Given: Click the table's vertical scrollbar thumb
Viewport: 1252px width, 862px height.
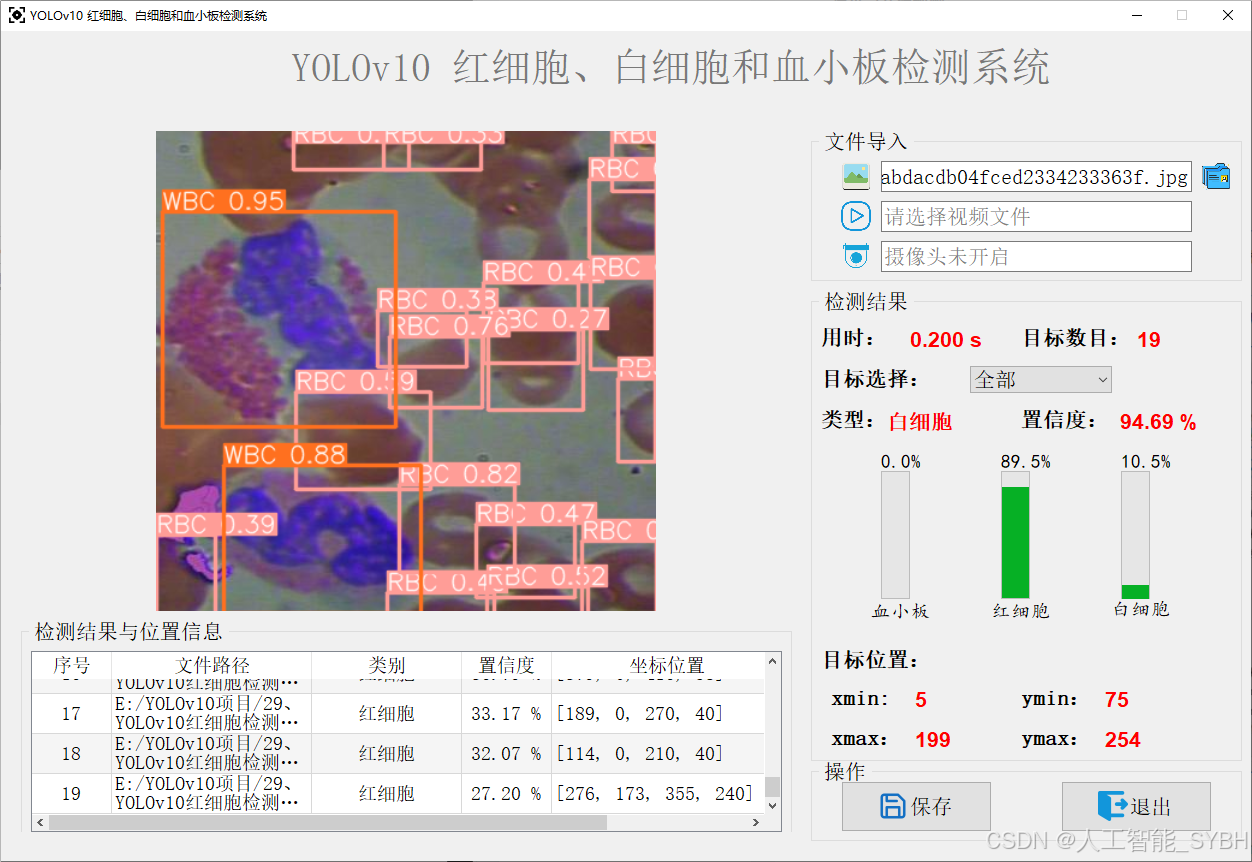Looking at the screenshot, I should [x=772, y=787].
